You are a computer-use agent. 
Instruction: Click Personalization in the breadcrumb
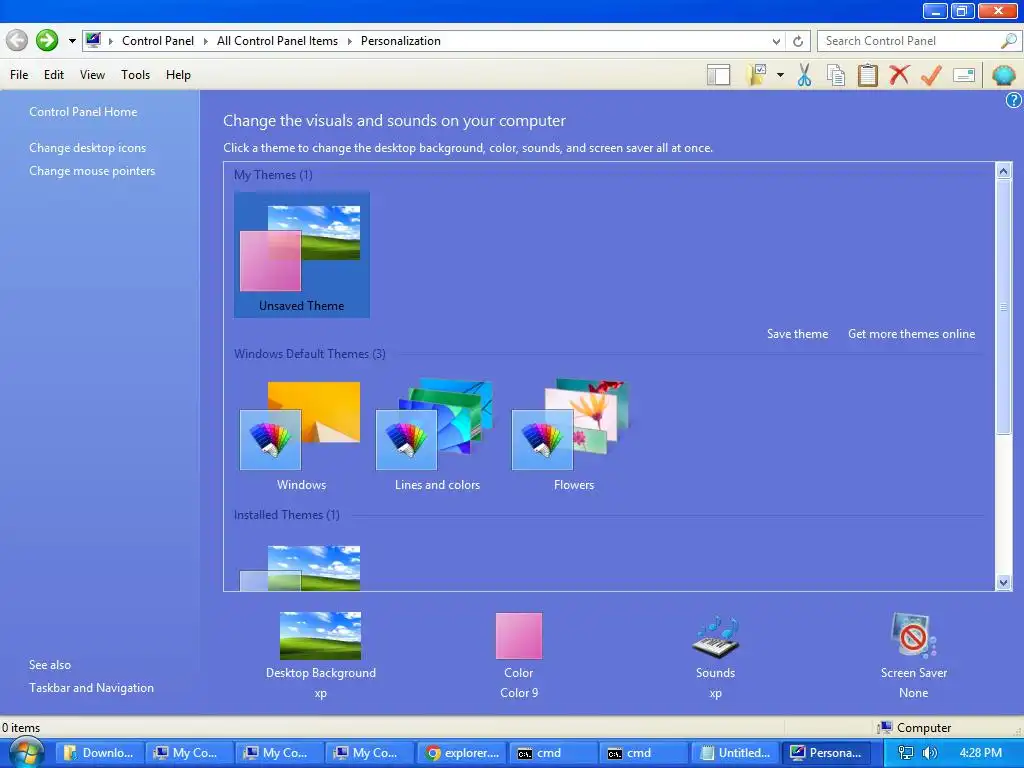click(400, 41)
